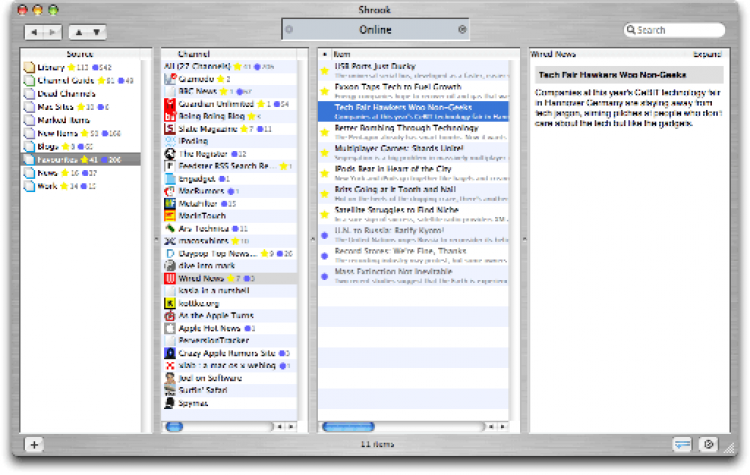Image resolution: width=750 pixels, height=475 pixels.
Task: Click the Metafilter channel icon
Action: pos(170,203)
